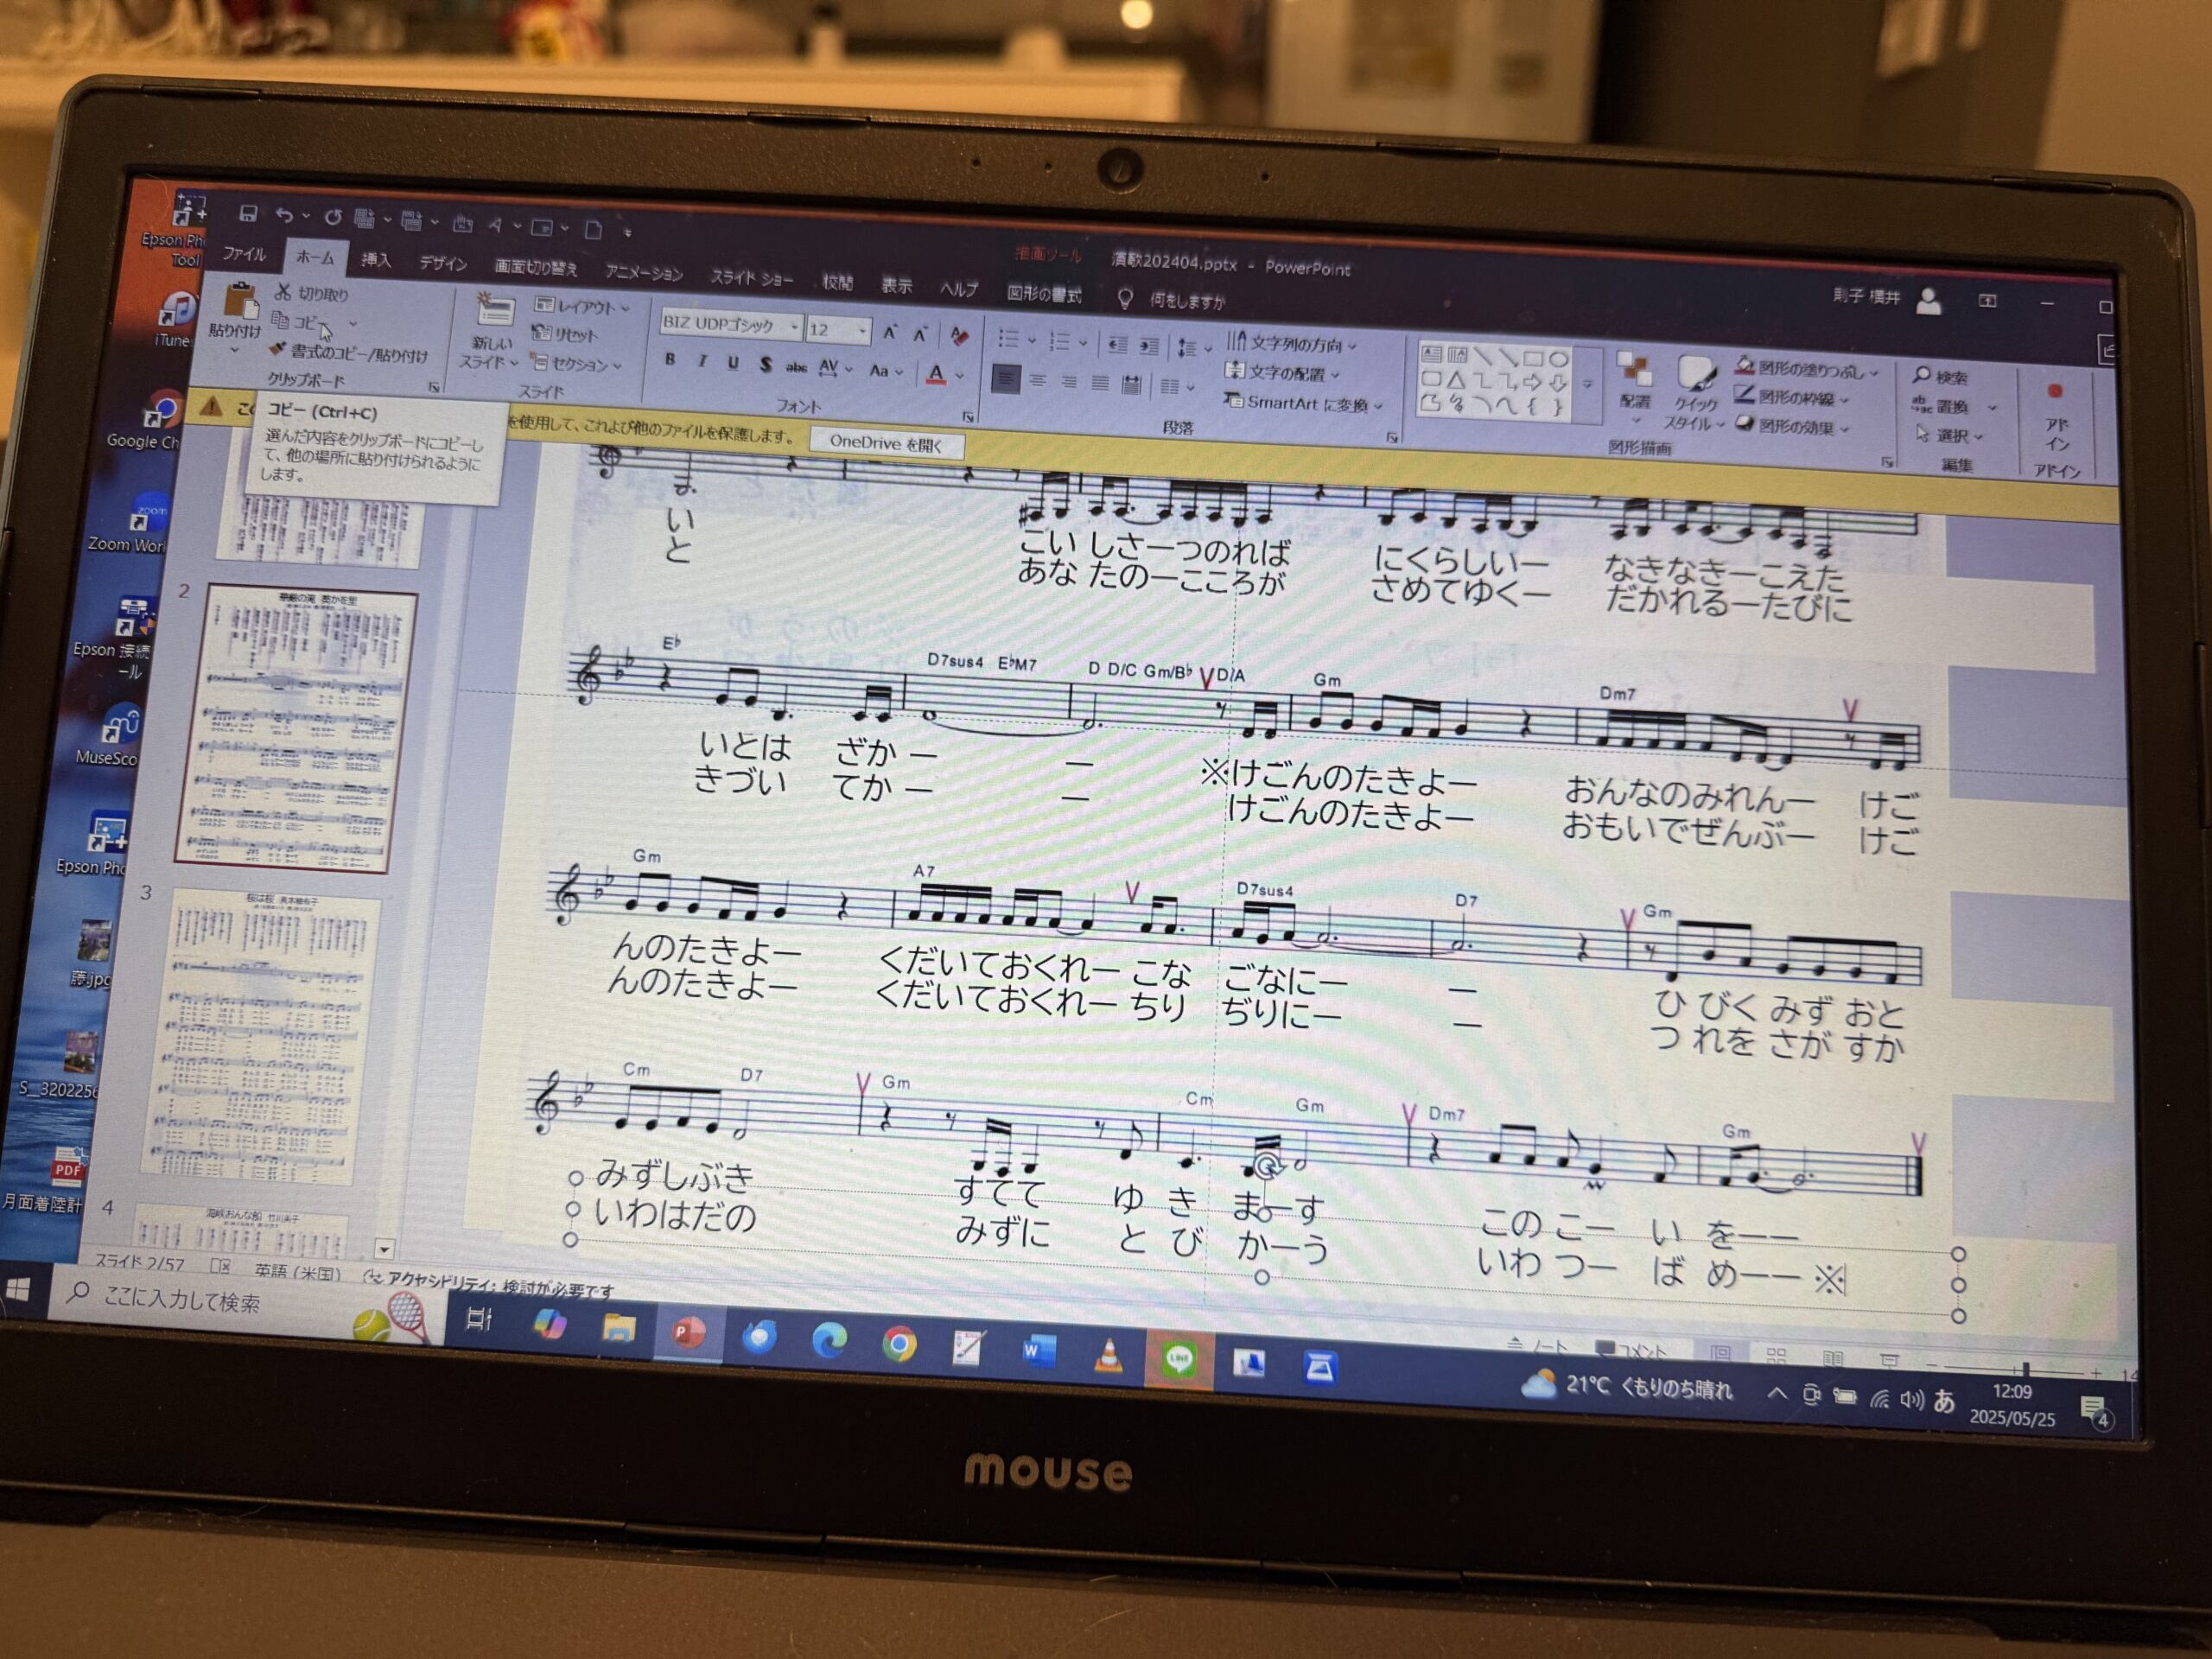
Task: Toggle left text alignment
Action: (x=1006, y=378)
